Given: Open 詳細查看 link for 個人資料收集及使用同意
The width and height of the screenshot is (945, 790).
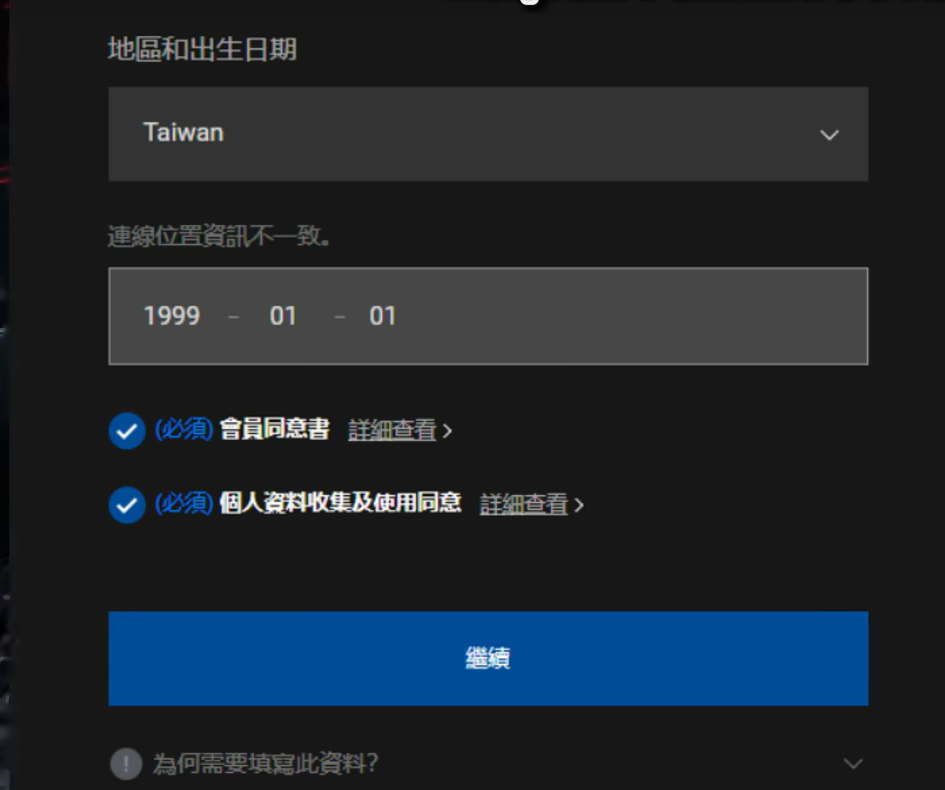Looking at the screenshot, I should pyautogui.click(x=524, y=504).
